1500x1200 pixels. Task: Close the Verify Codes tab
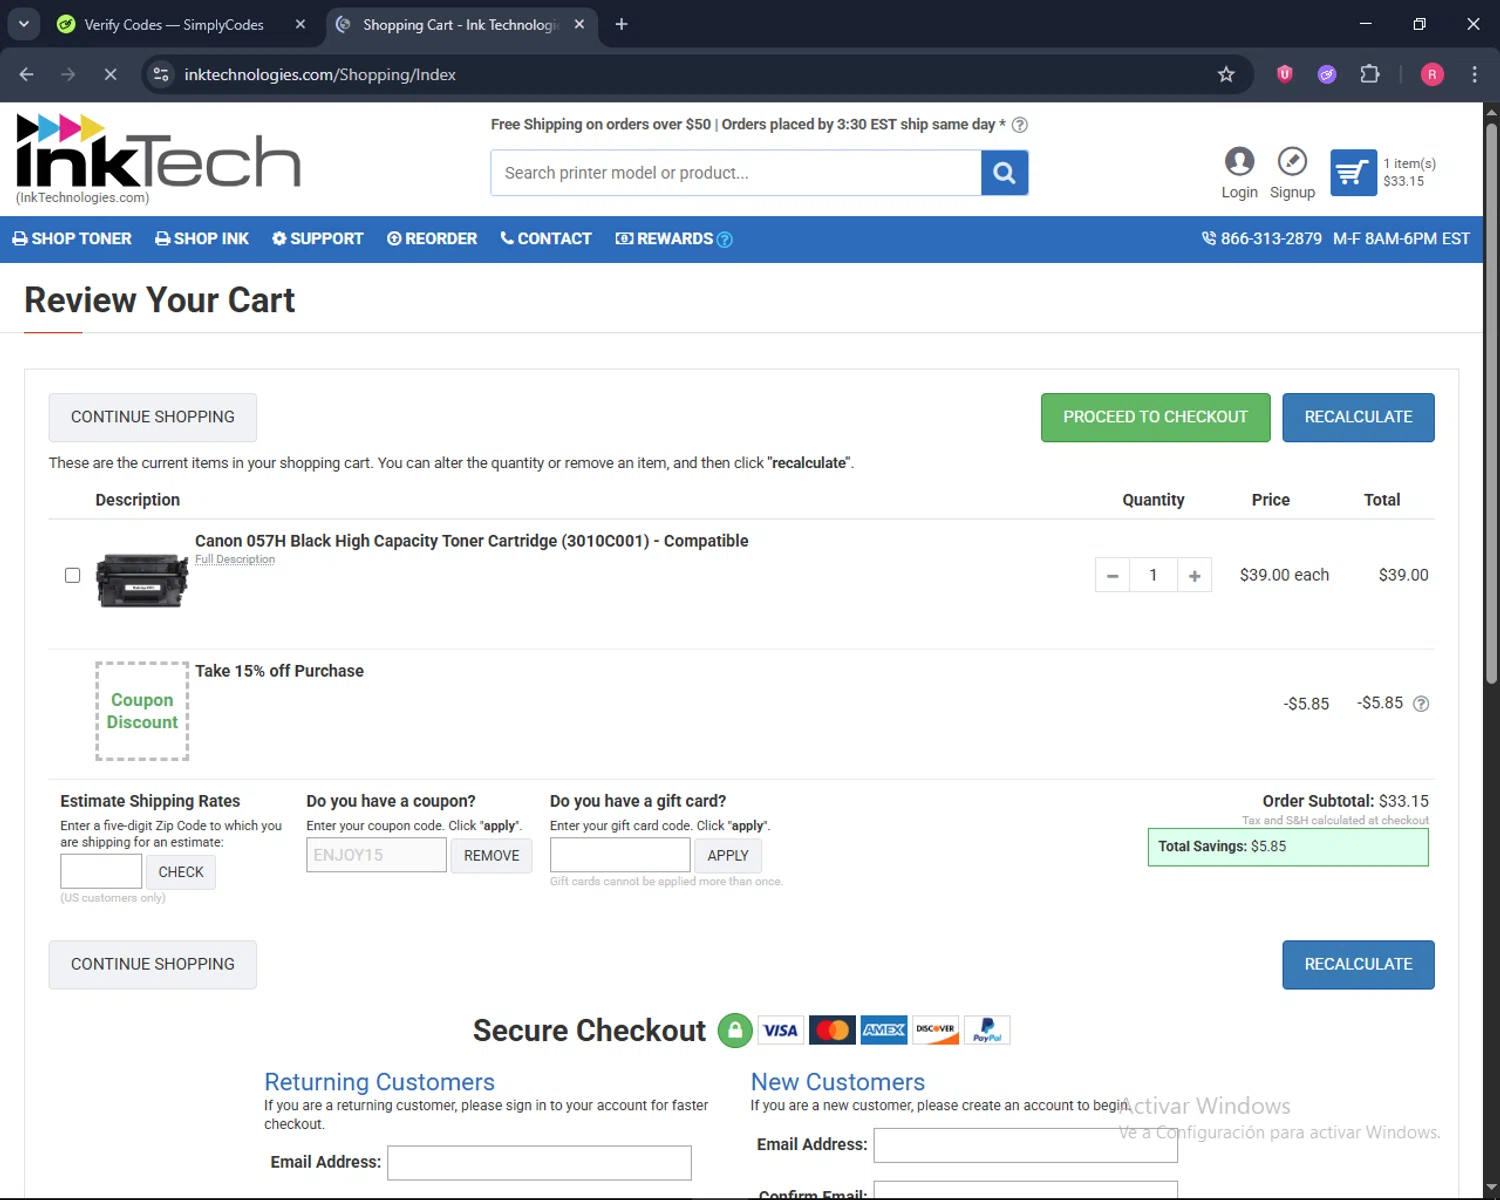pos(300,24)
